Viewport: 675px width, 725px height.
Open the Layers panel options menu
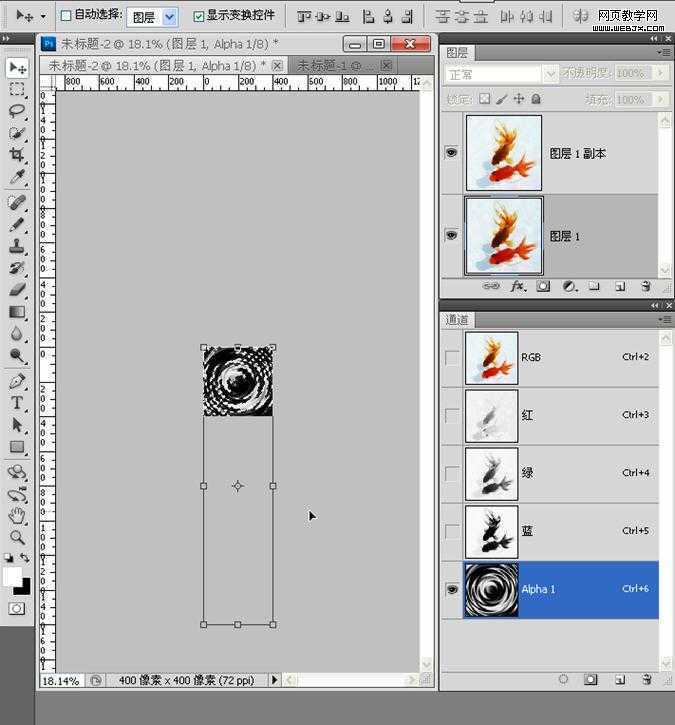[x=664, y=53]
